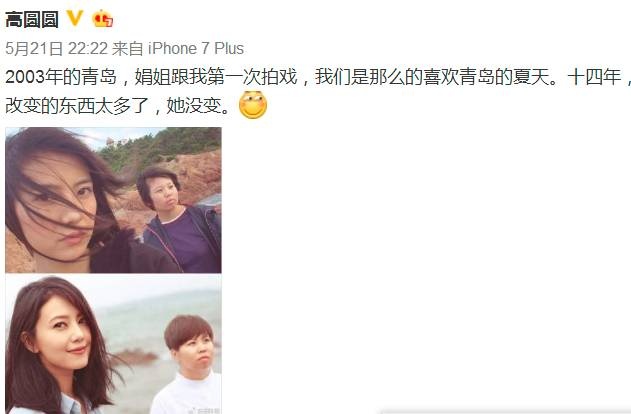
Task: Click the 十四年 text at line end
Action: pos(594,77)
